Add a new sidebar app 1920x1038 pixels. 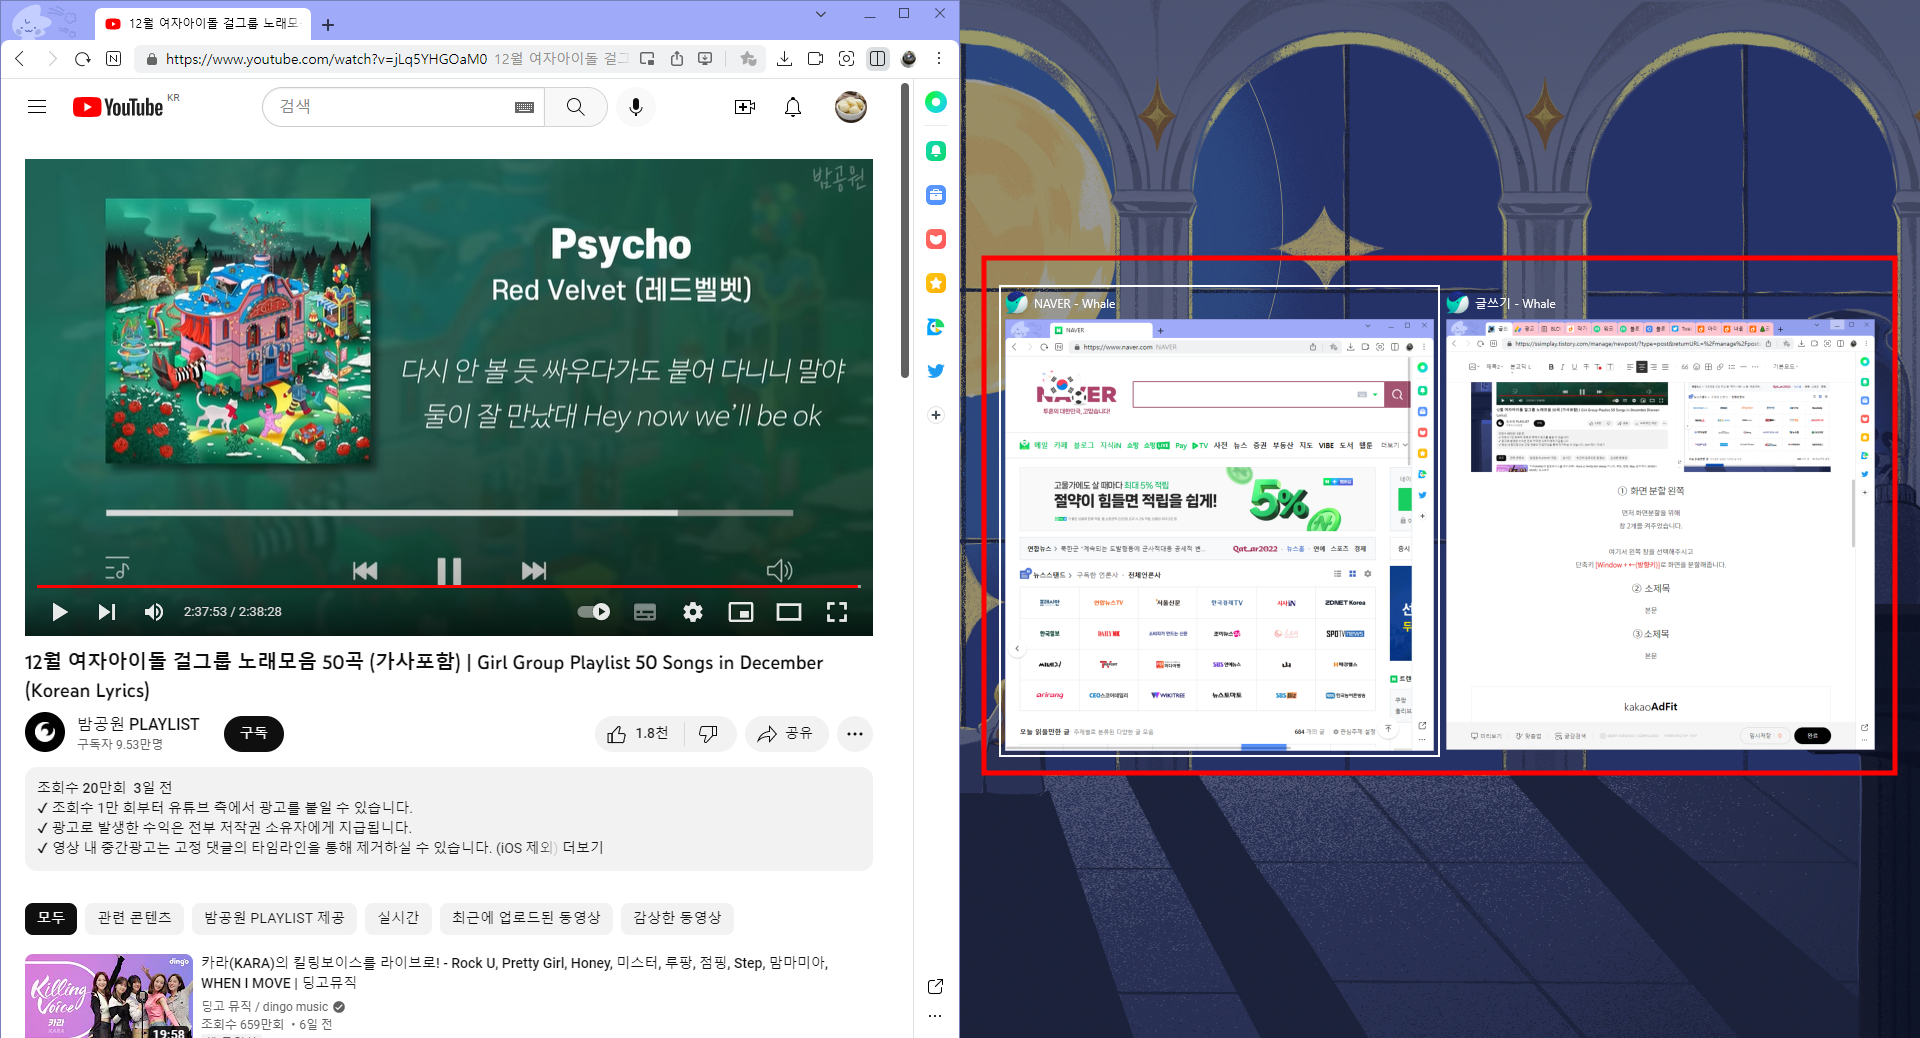(936, 415)
